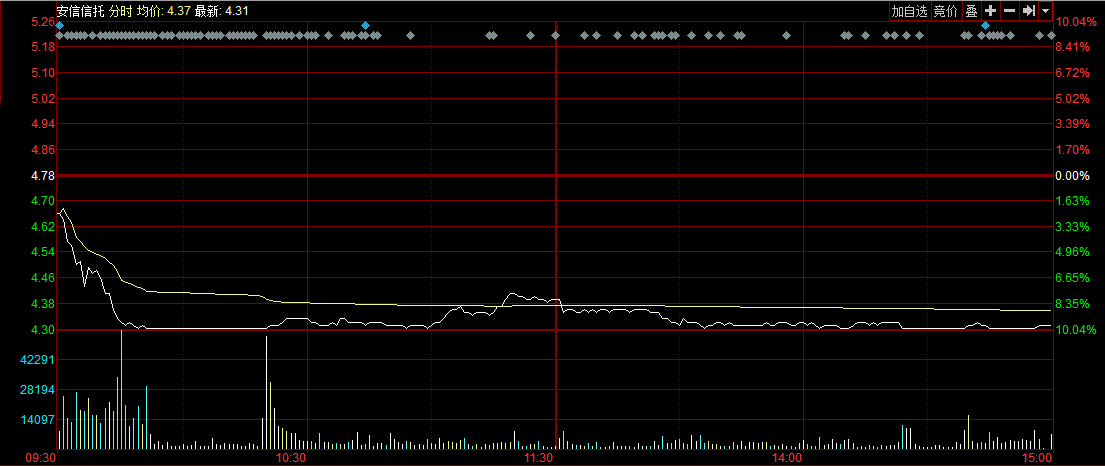Click the stock name 安信信托
1105x466 pixels.
point(80,11)
